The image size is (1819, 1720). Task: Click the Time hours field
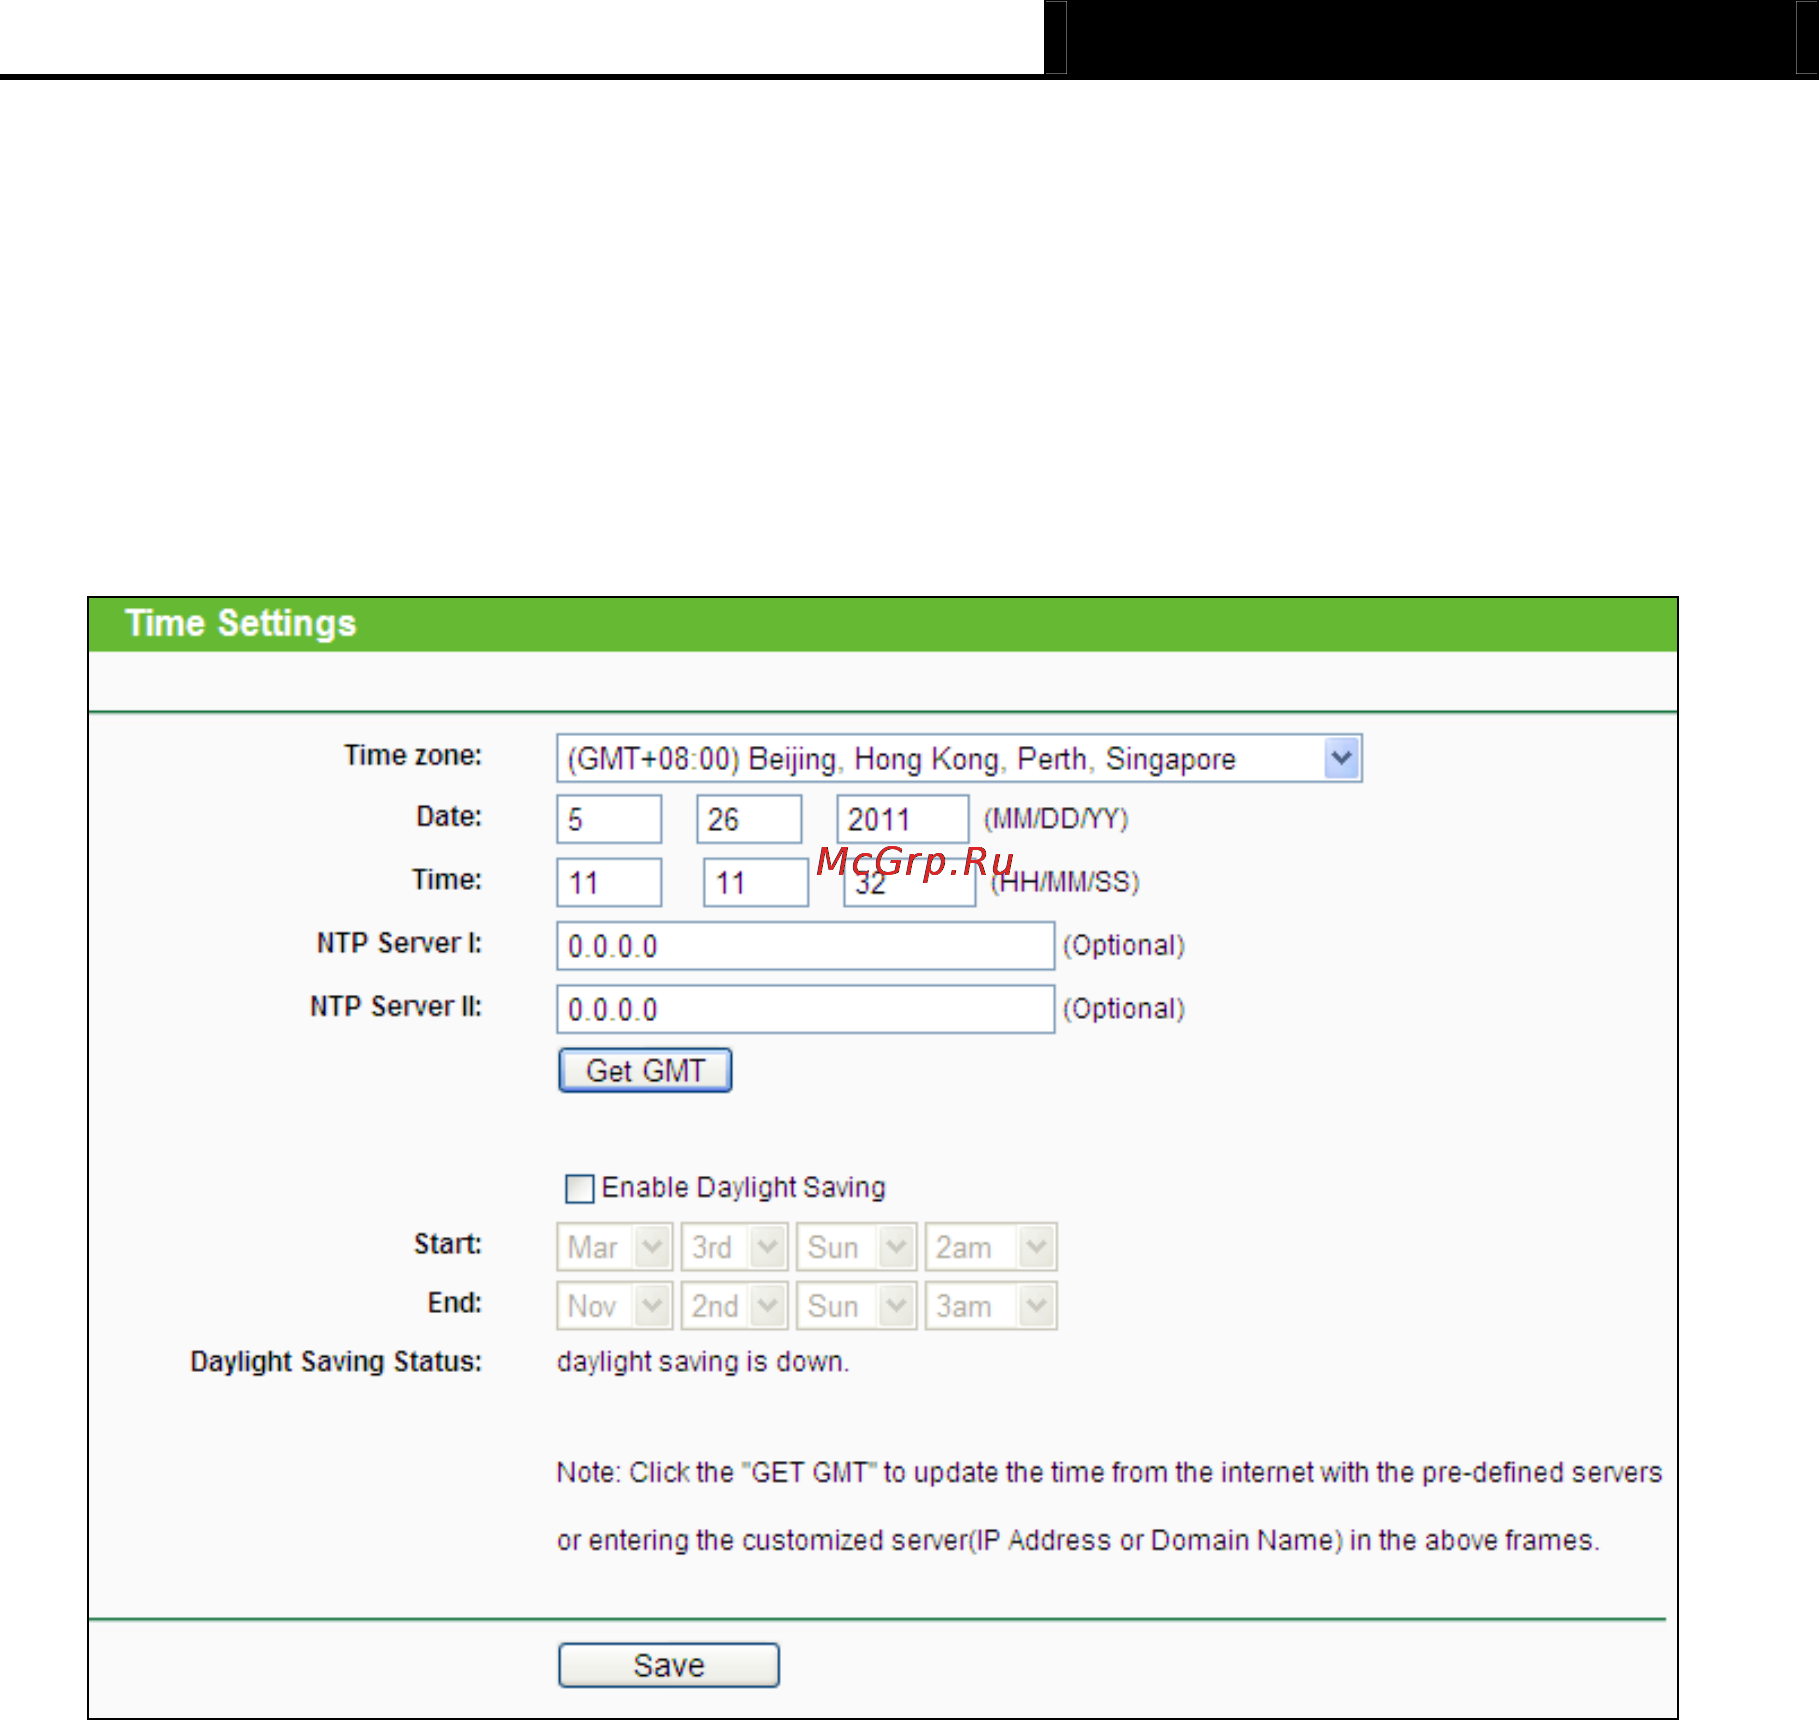pyautogui.click(x=609, y=883)
